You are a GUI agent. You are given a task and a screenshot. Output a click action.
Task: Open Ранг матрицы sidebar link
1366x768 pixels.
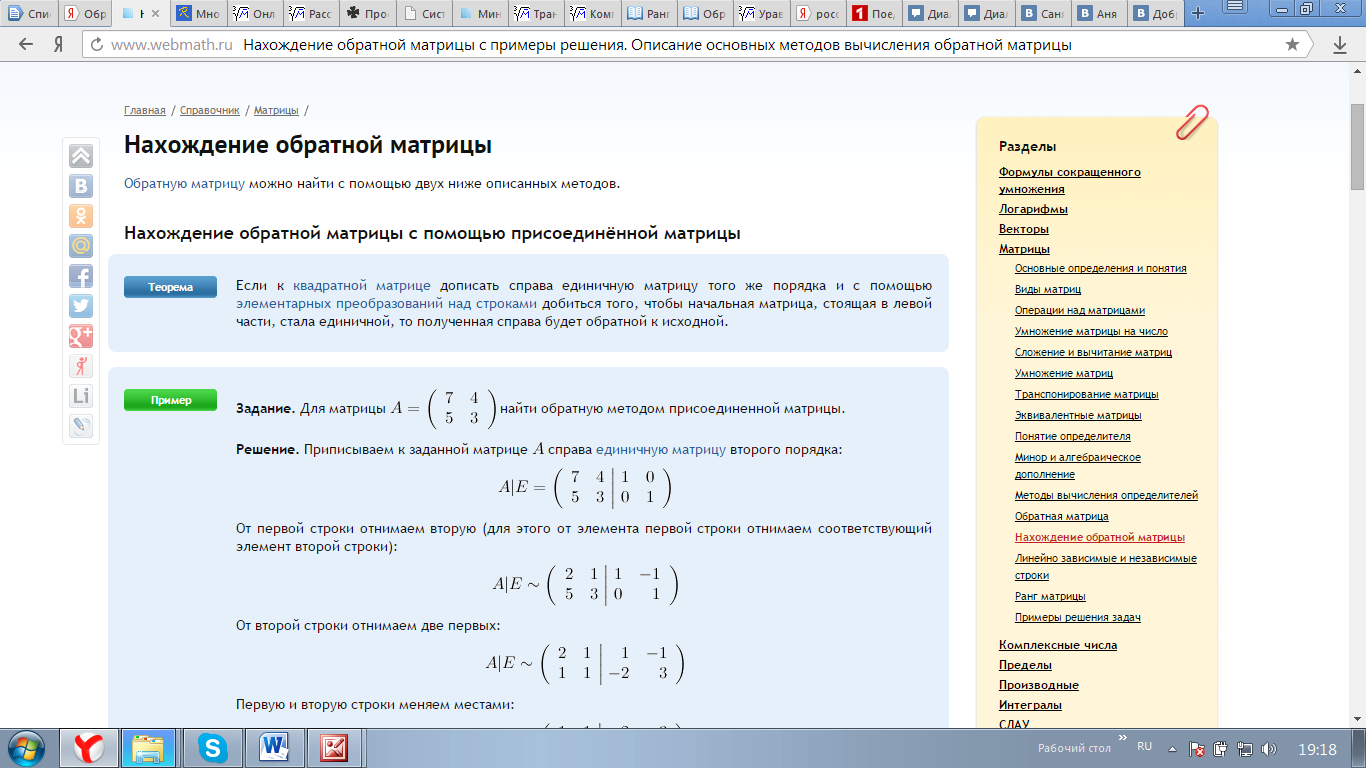click(1050, 596)
